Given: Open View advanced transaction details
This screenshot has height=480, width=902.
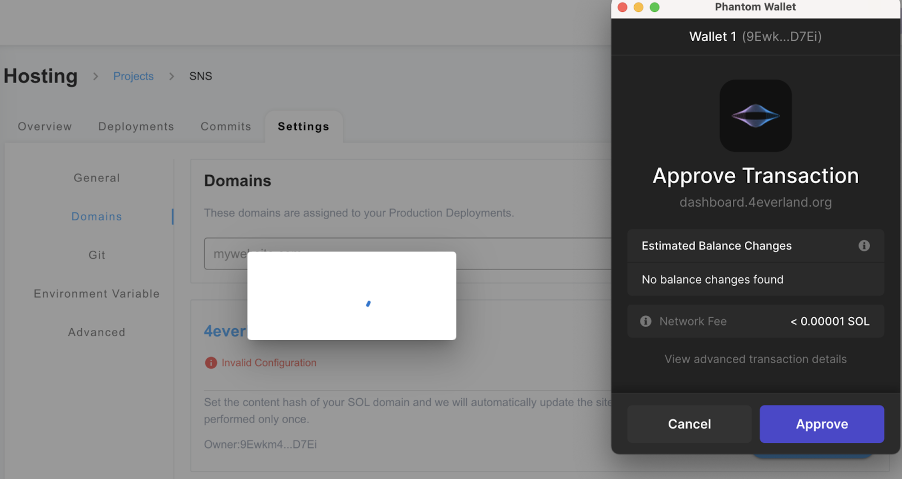Looking at the screenshot, I should click(755, 359).
